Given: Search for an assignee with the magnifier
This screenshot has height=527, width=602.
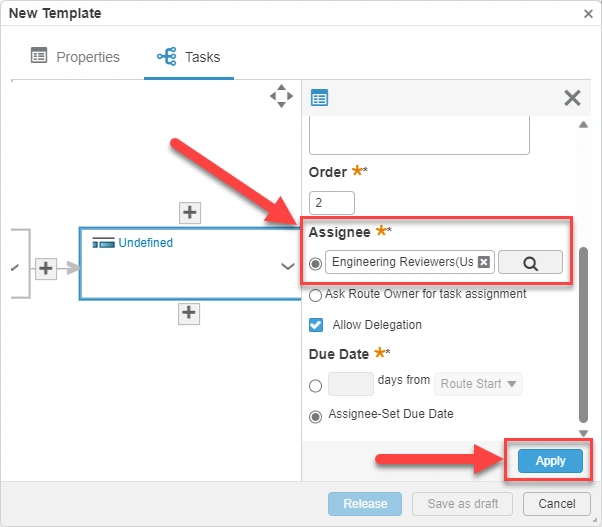Looking at the screenshot, I should [x=530, y=262].
